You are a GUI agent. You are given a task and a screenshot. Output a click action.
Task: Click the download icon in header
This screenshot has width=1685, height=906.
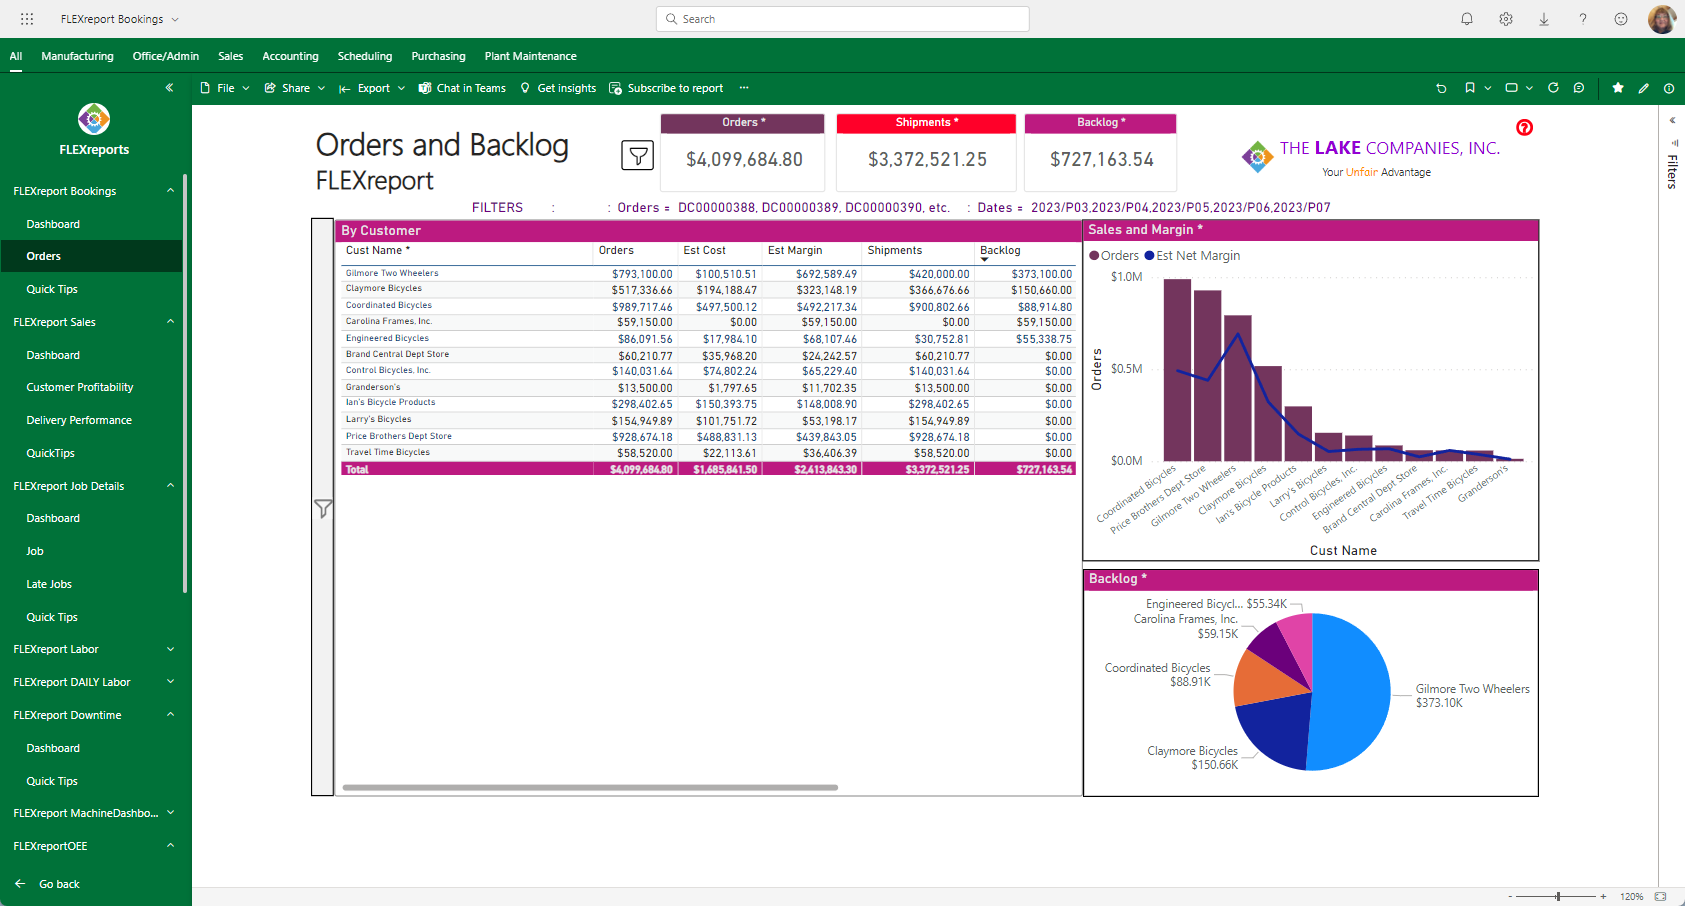point(1544,19)
